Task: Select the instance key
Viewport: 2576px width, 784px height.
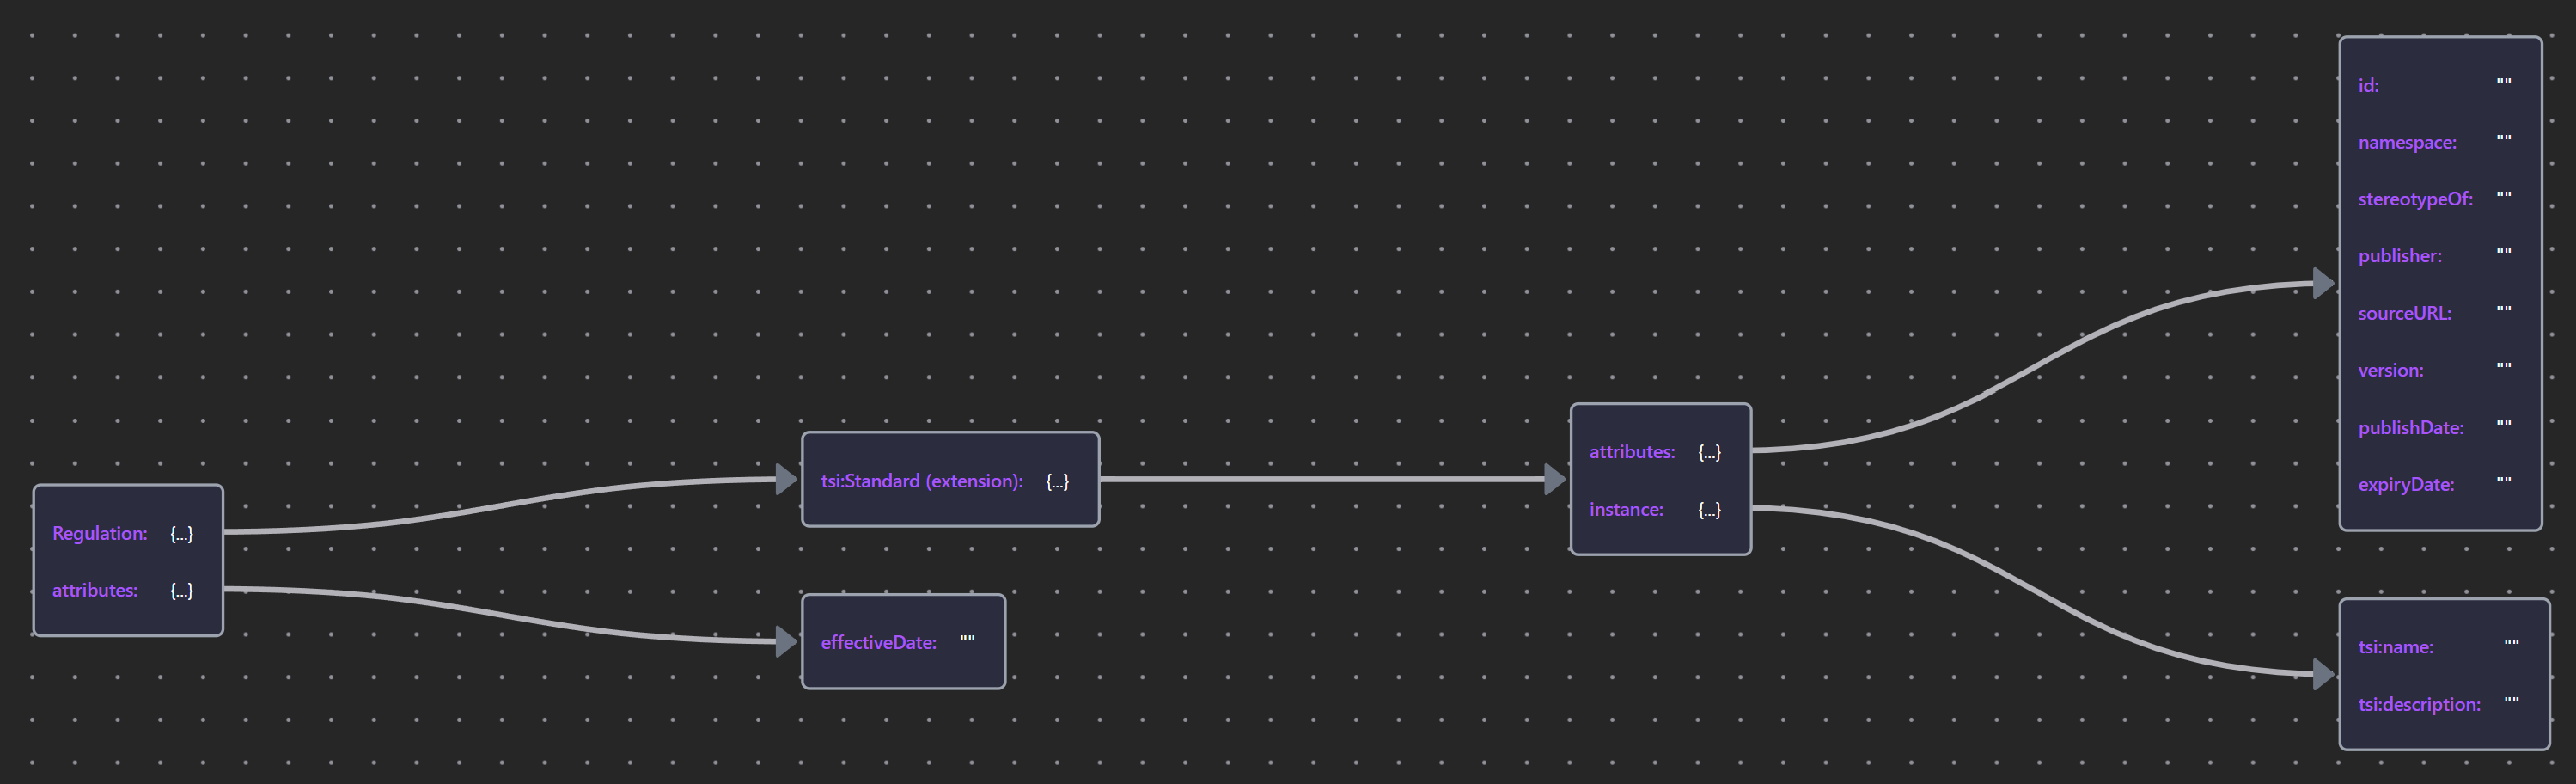Action: pyautogui.click(x=1626, y=510)
